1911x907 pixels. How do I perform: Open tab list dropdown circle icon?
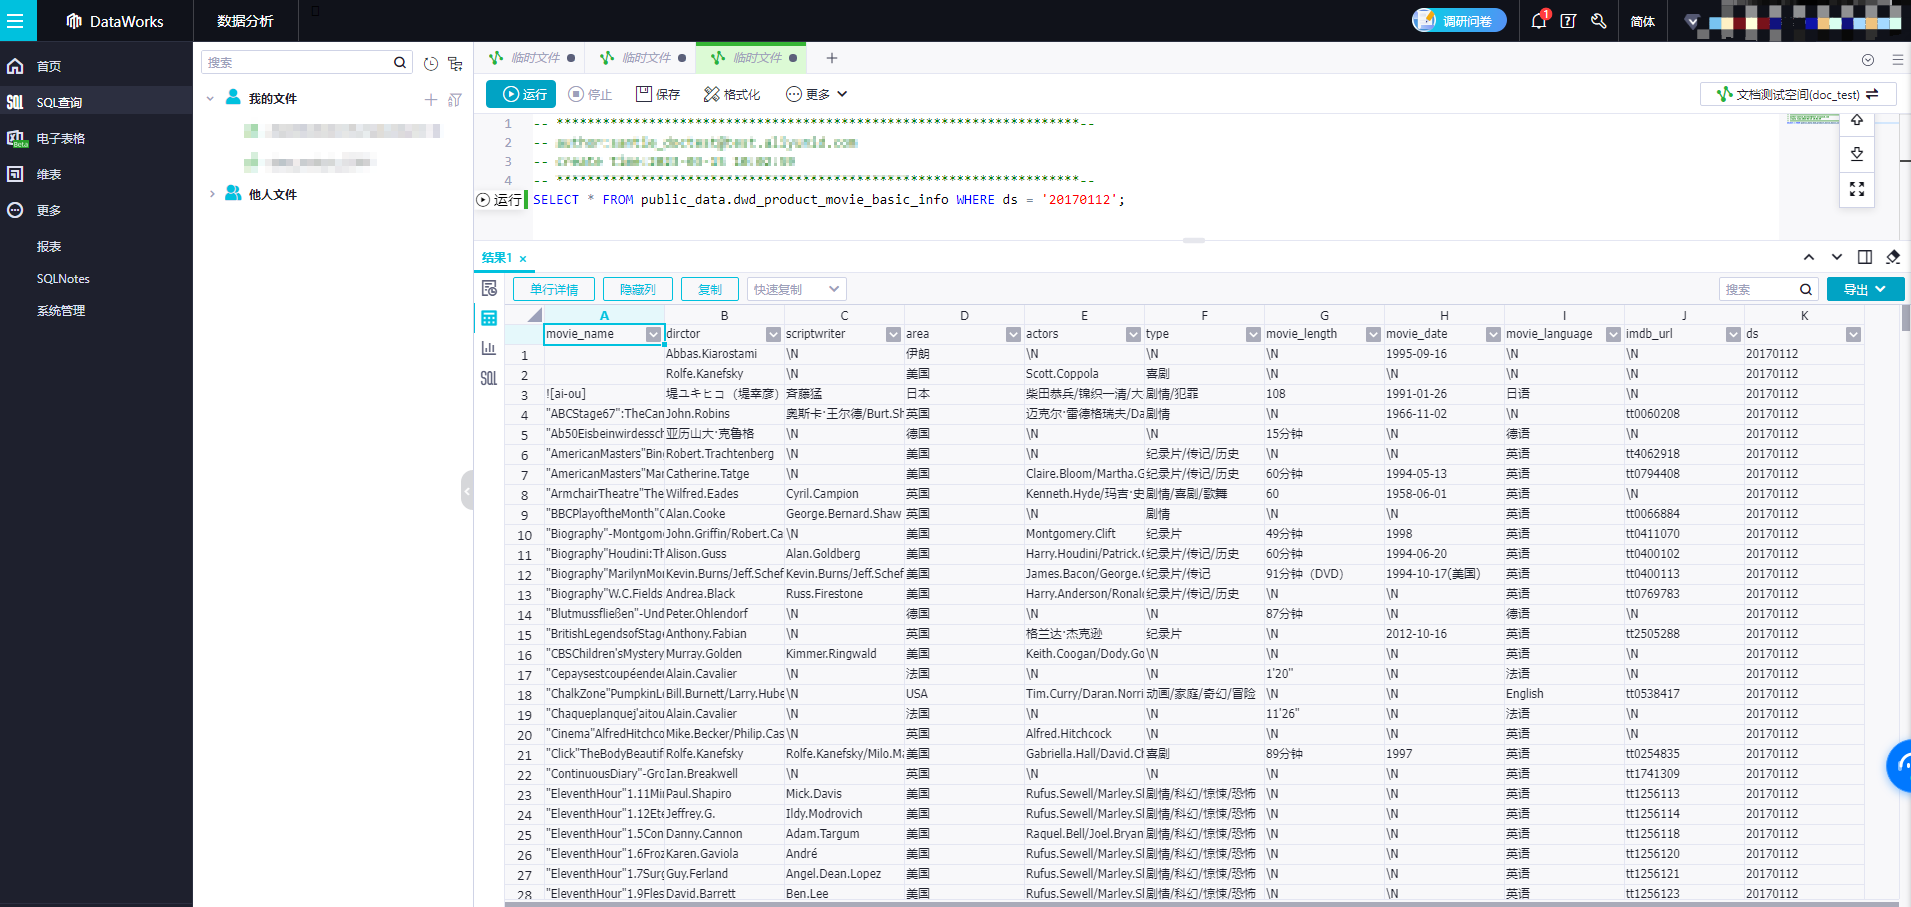1867,60
